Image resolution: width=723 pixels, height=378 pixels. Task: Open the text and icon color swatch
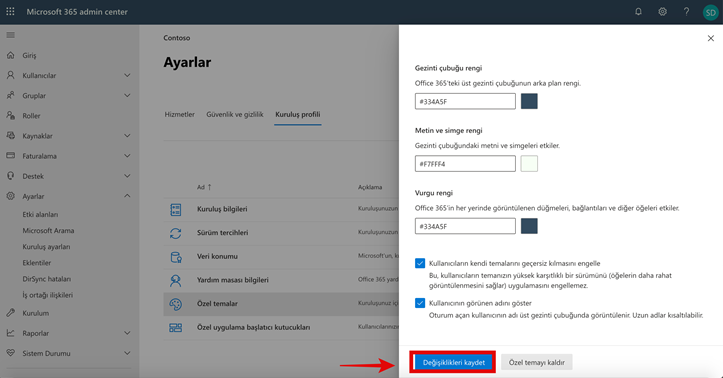(529, 164)
